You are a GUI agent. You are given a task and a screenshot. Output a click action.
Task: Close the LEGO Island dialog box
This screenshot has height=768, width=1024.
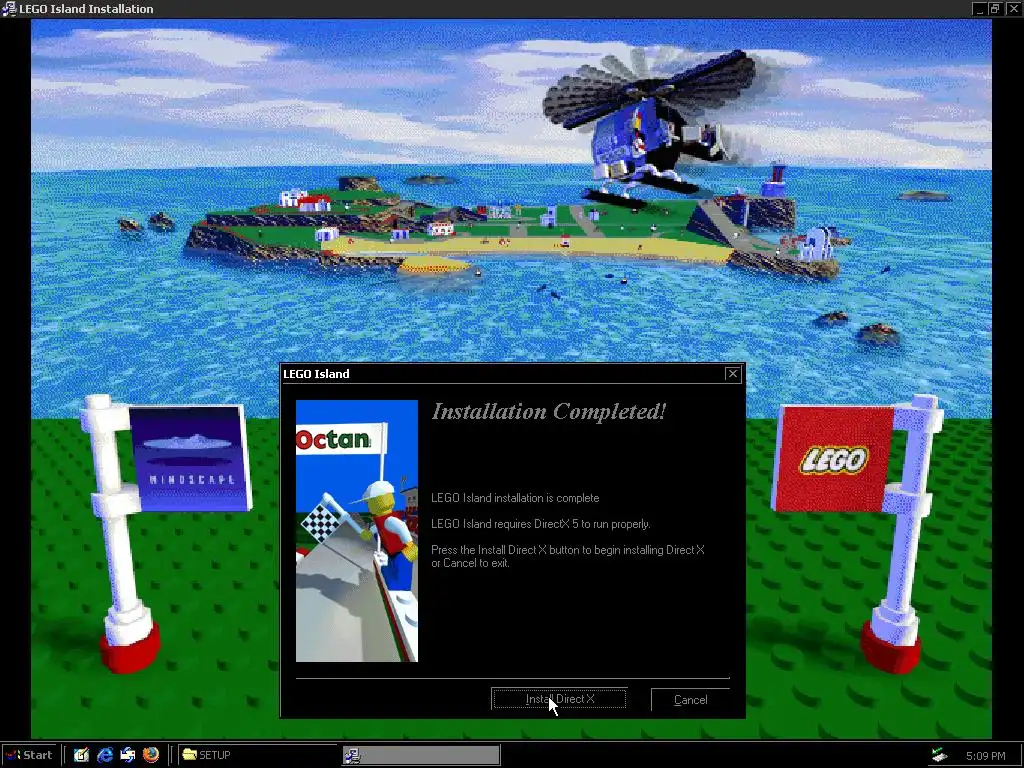tap(733, 374)
